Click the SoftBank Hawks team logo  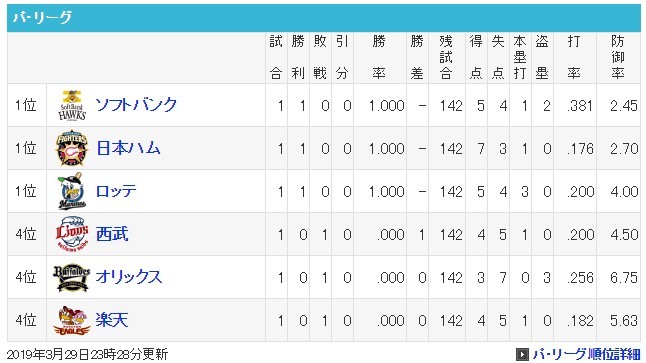pyautogui.click(x=72, y=105)
